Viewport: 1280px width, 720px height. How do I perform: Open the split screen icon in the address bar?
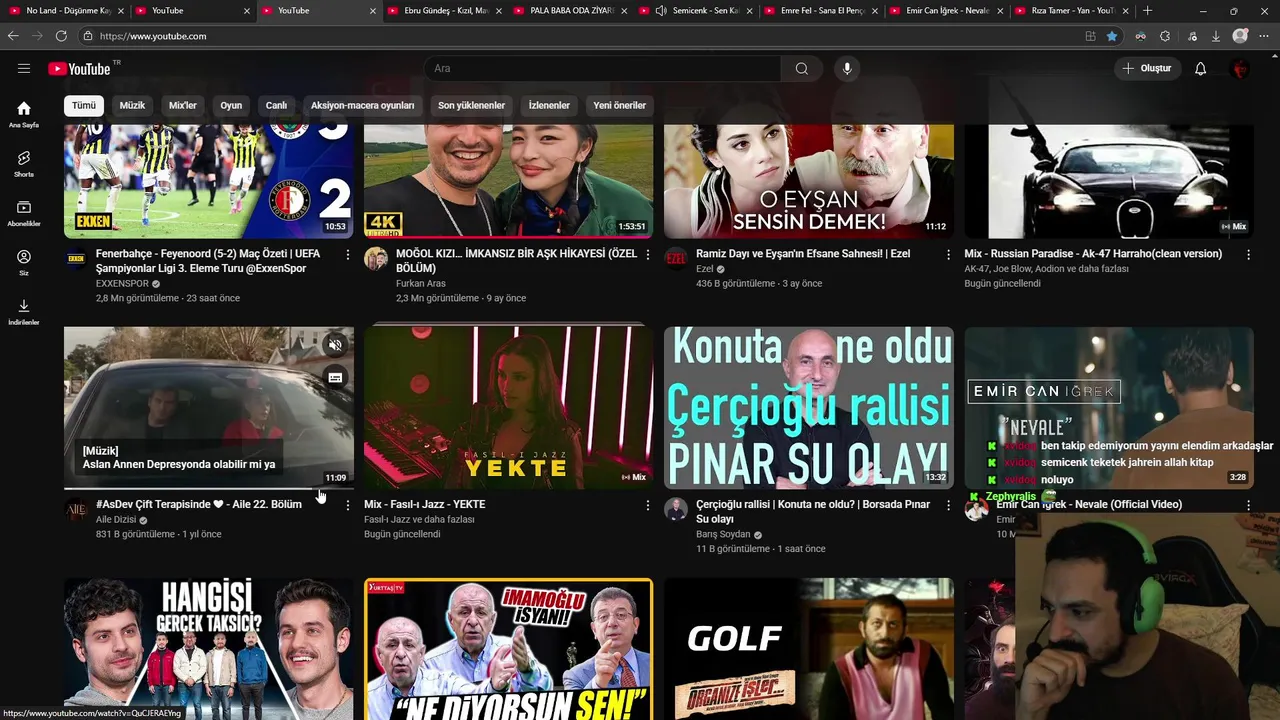pyautogui.click(x=1090, y=36)
